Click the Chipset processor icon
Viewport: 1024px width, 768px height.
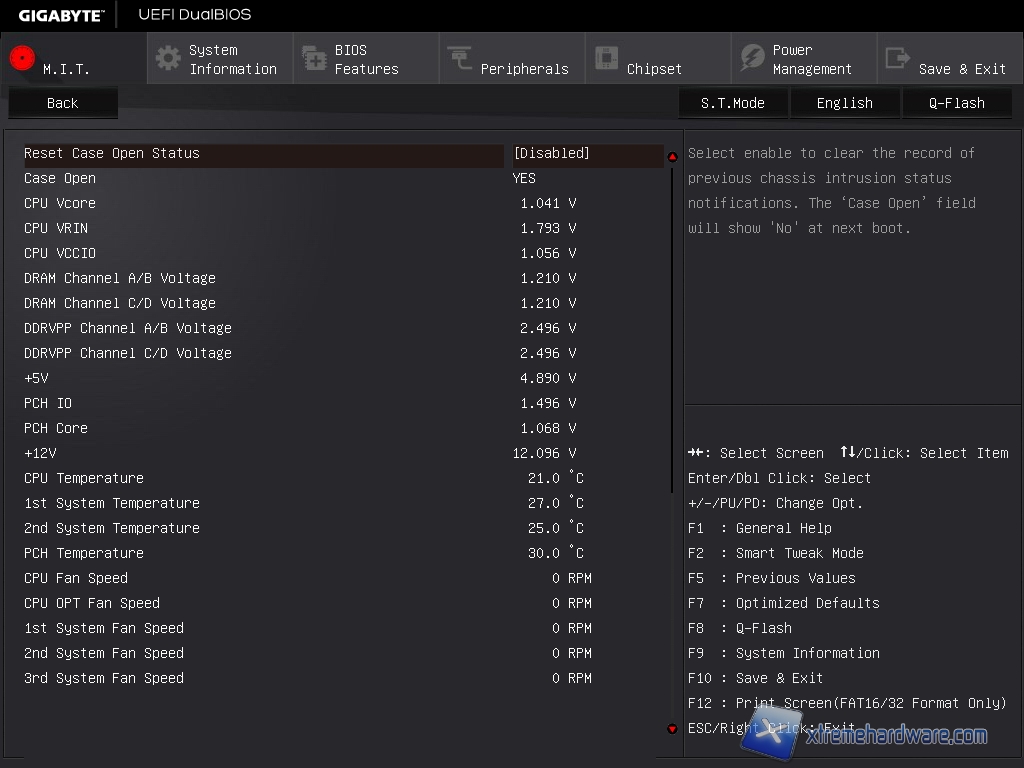(606, 59)
